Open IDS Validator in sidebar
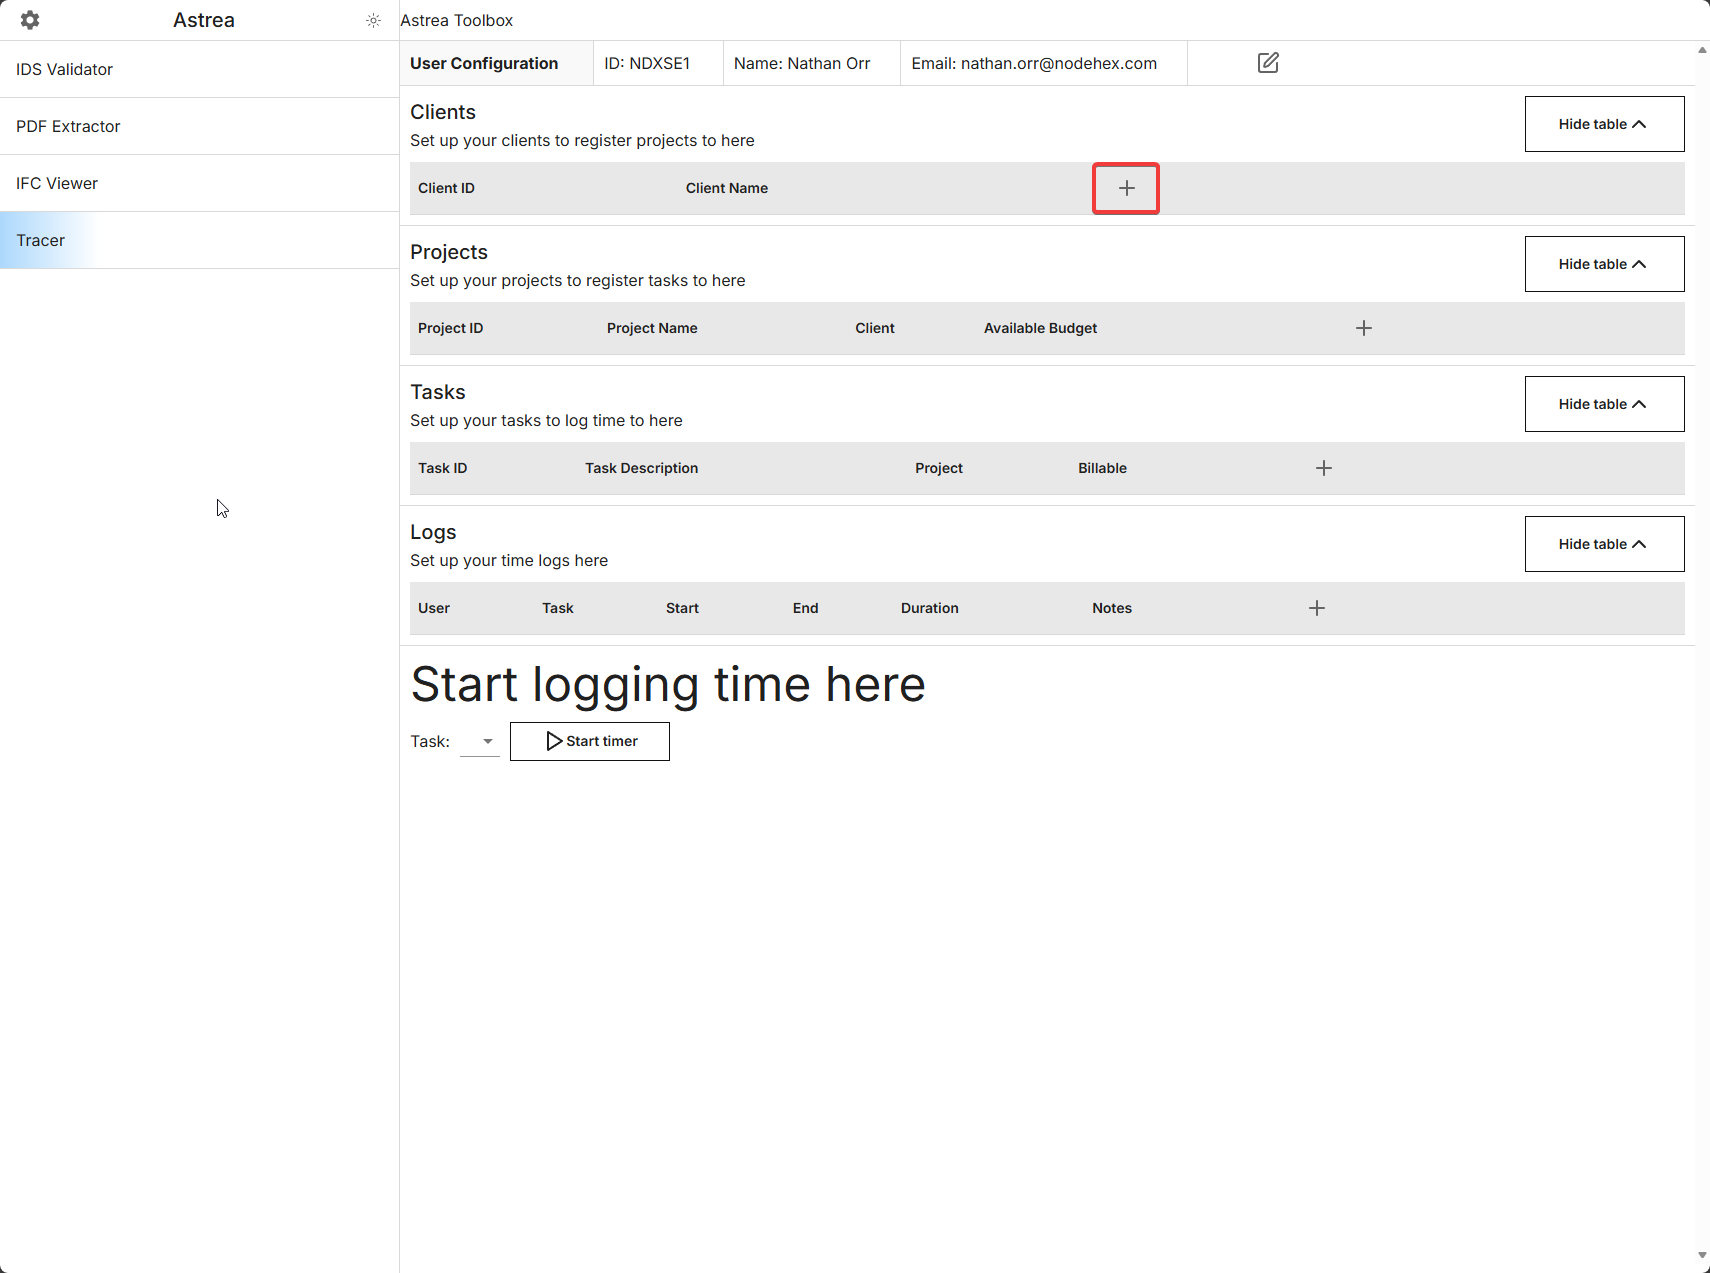 pos(64,69)
